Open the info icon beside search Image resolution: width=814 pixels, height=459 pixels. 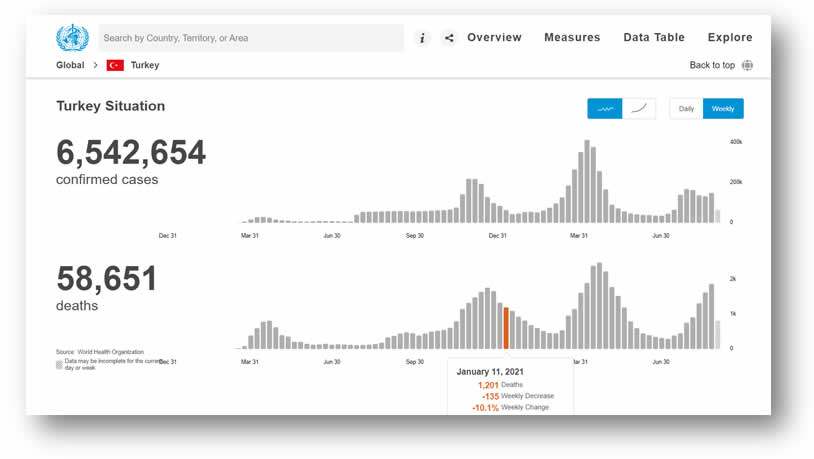click(422, 38)
